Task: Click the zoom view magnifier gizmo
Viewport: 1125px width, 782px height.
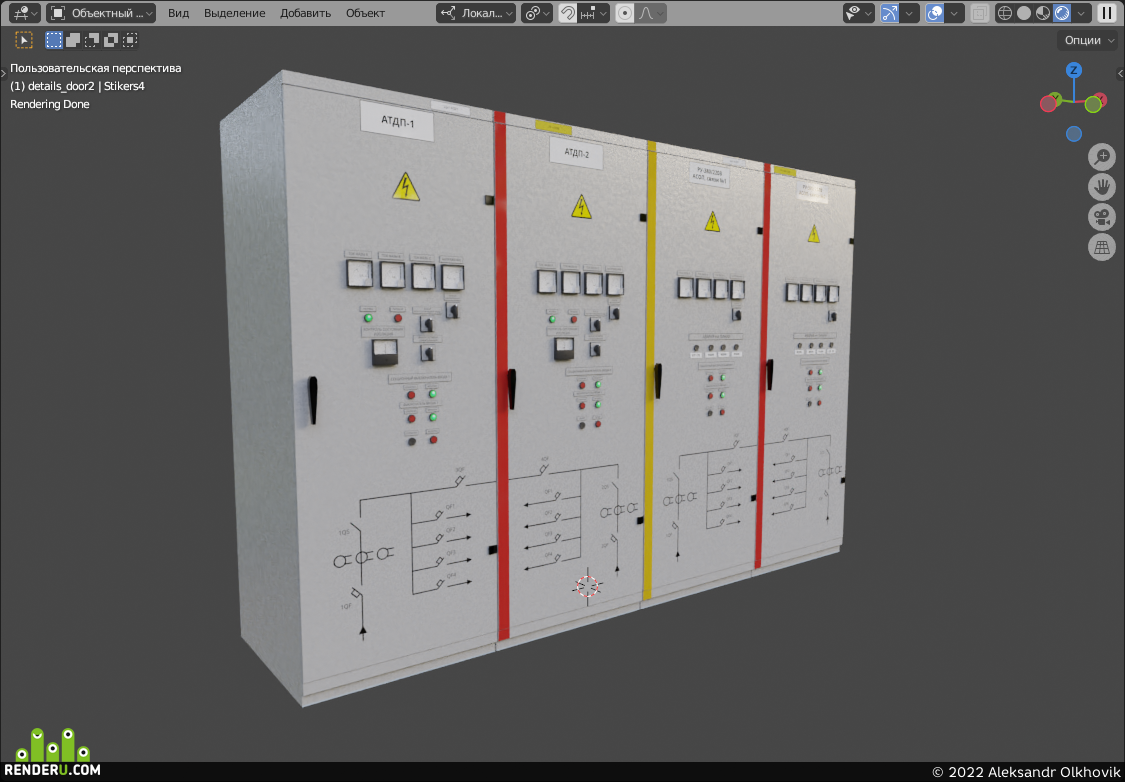Action: 1101,156
